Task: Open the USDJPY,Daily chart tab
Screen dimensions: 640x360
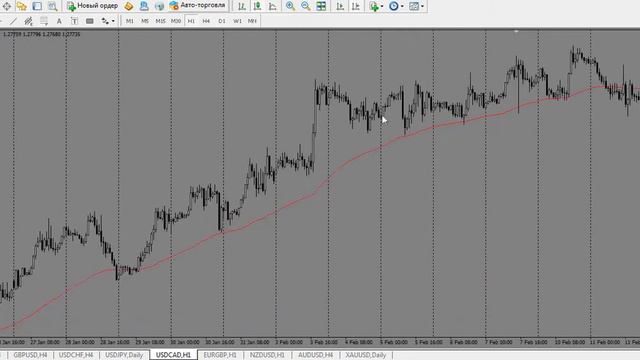Action: 124,355
